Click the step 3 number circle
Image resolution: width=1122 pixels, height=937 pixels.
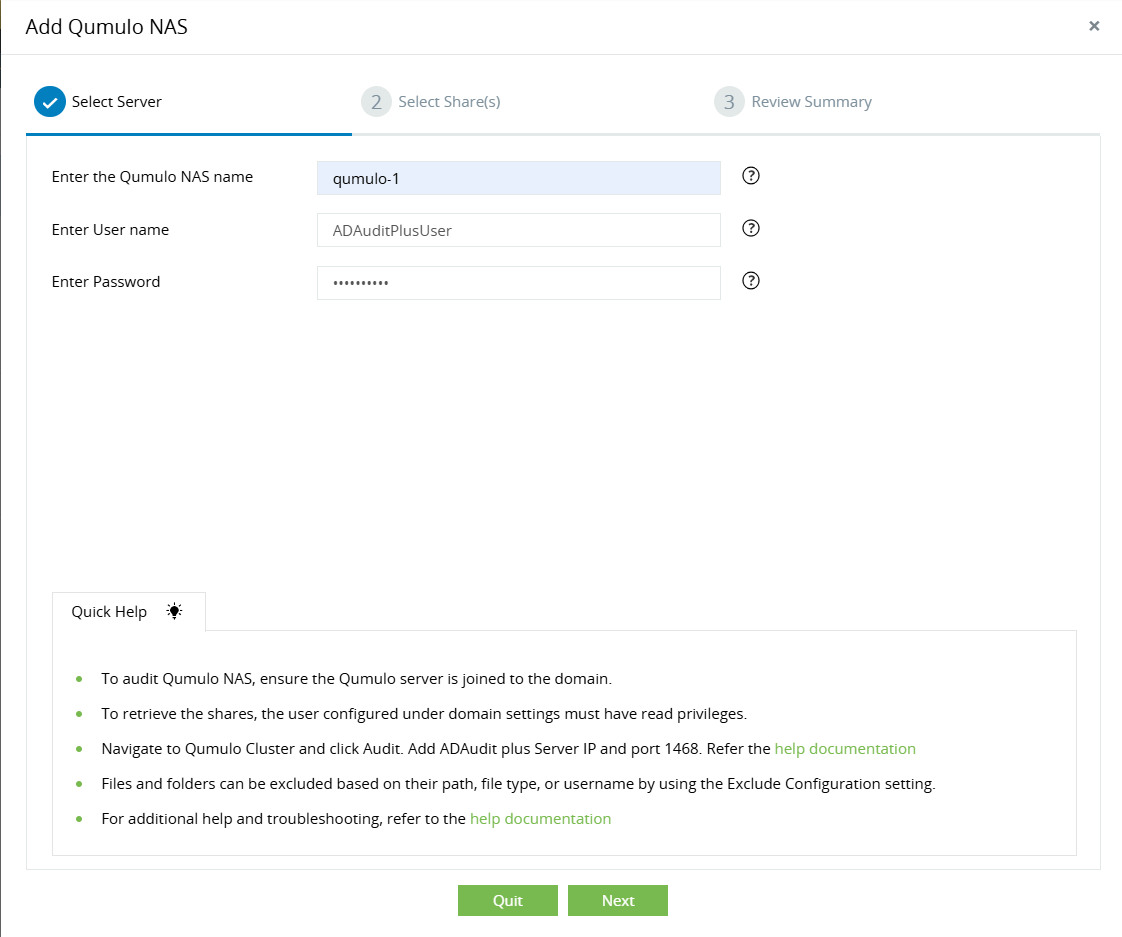click(x=729, y=102)
